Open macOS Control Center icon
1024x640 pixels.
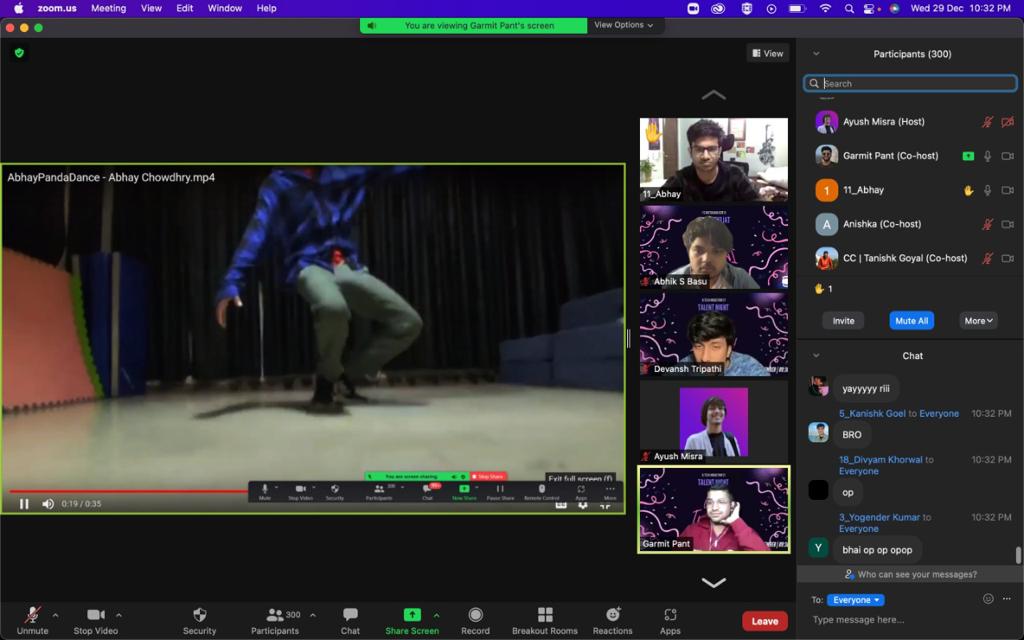pos(869,8)
